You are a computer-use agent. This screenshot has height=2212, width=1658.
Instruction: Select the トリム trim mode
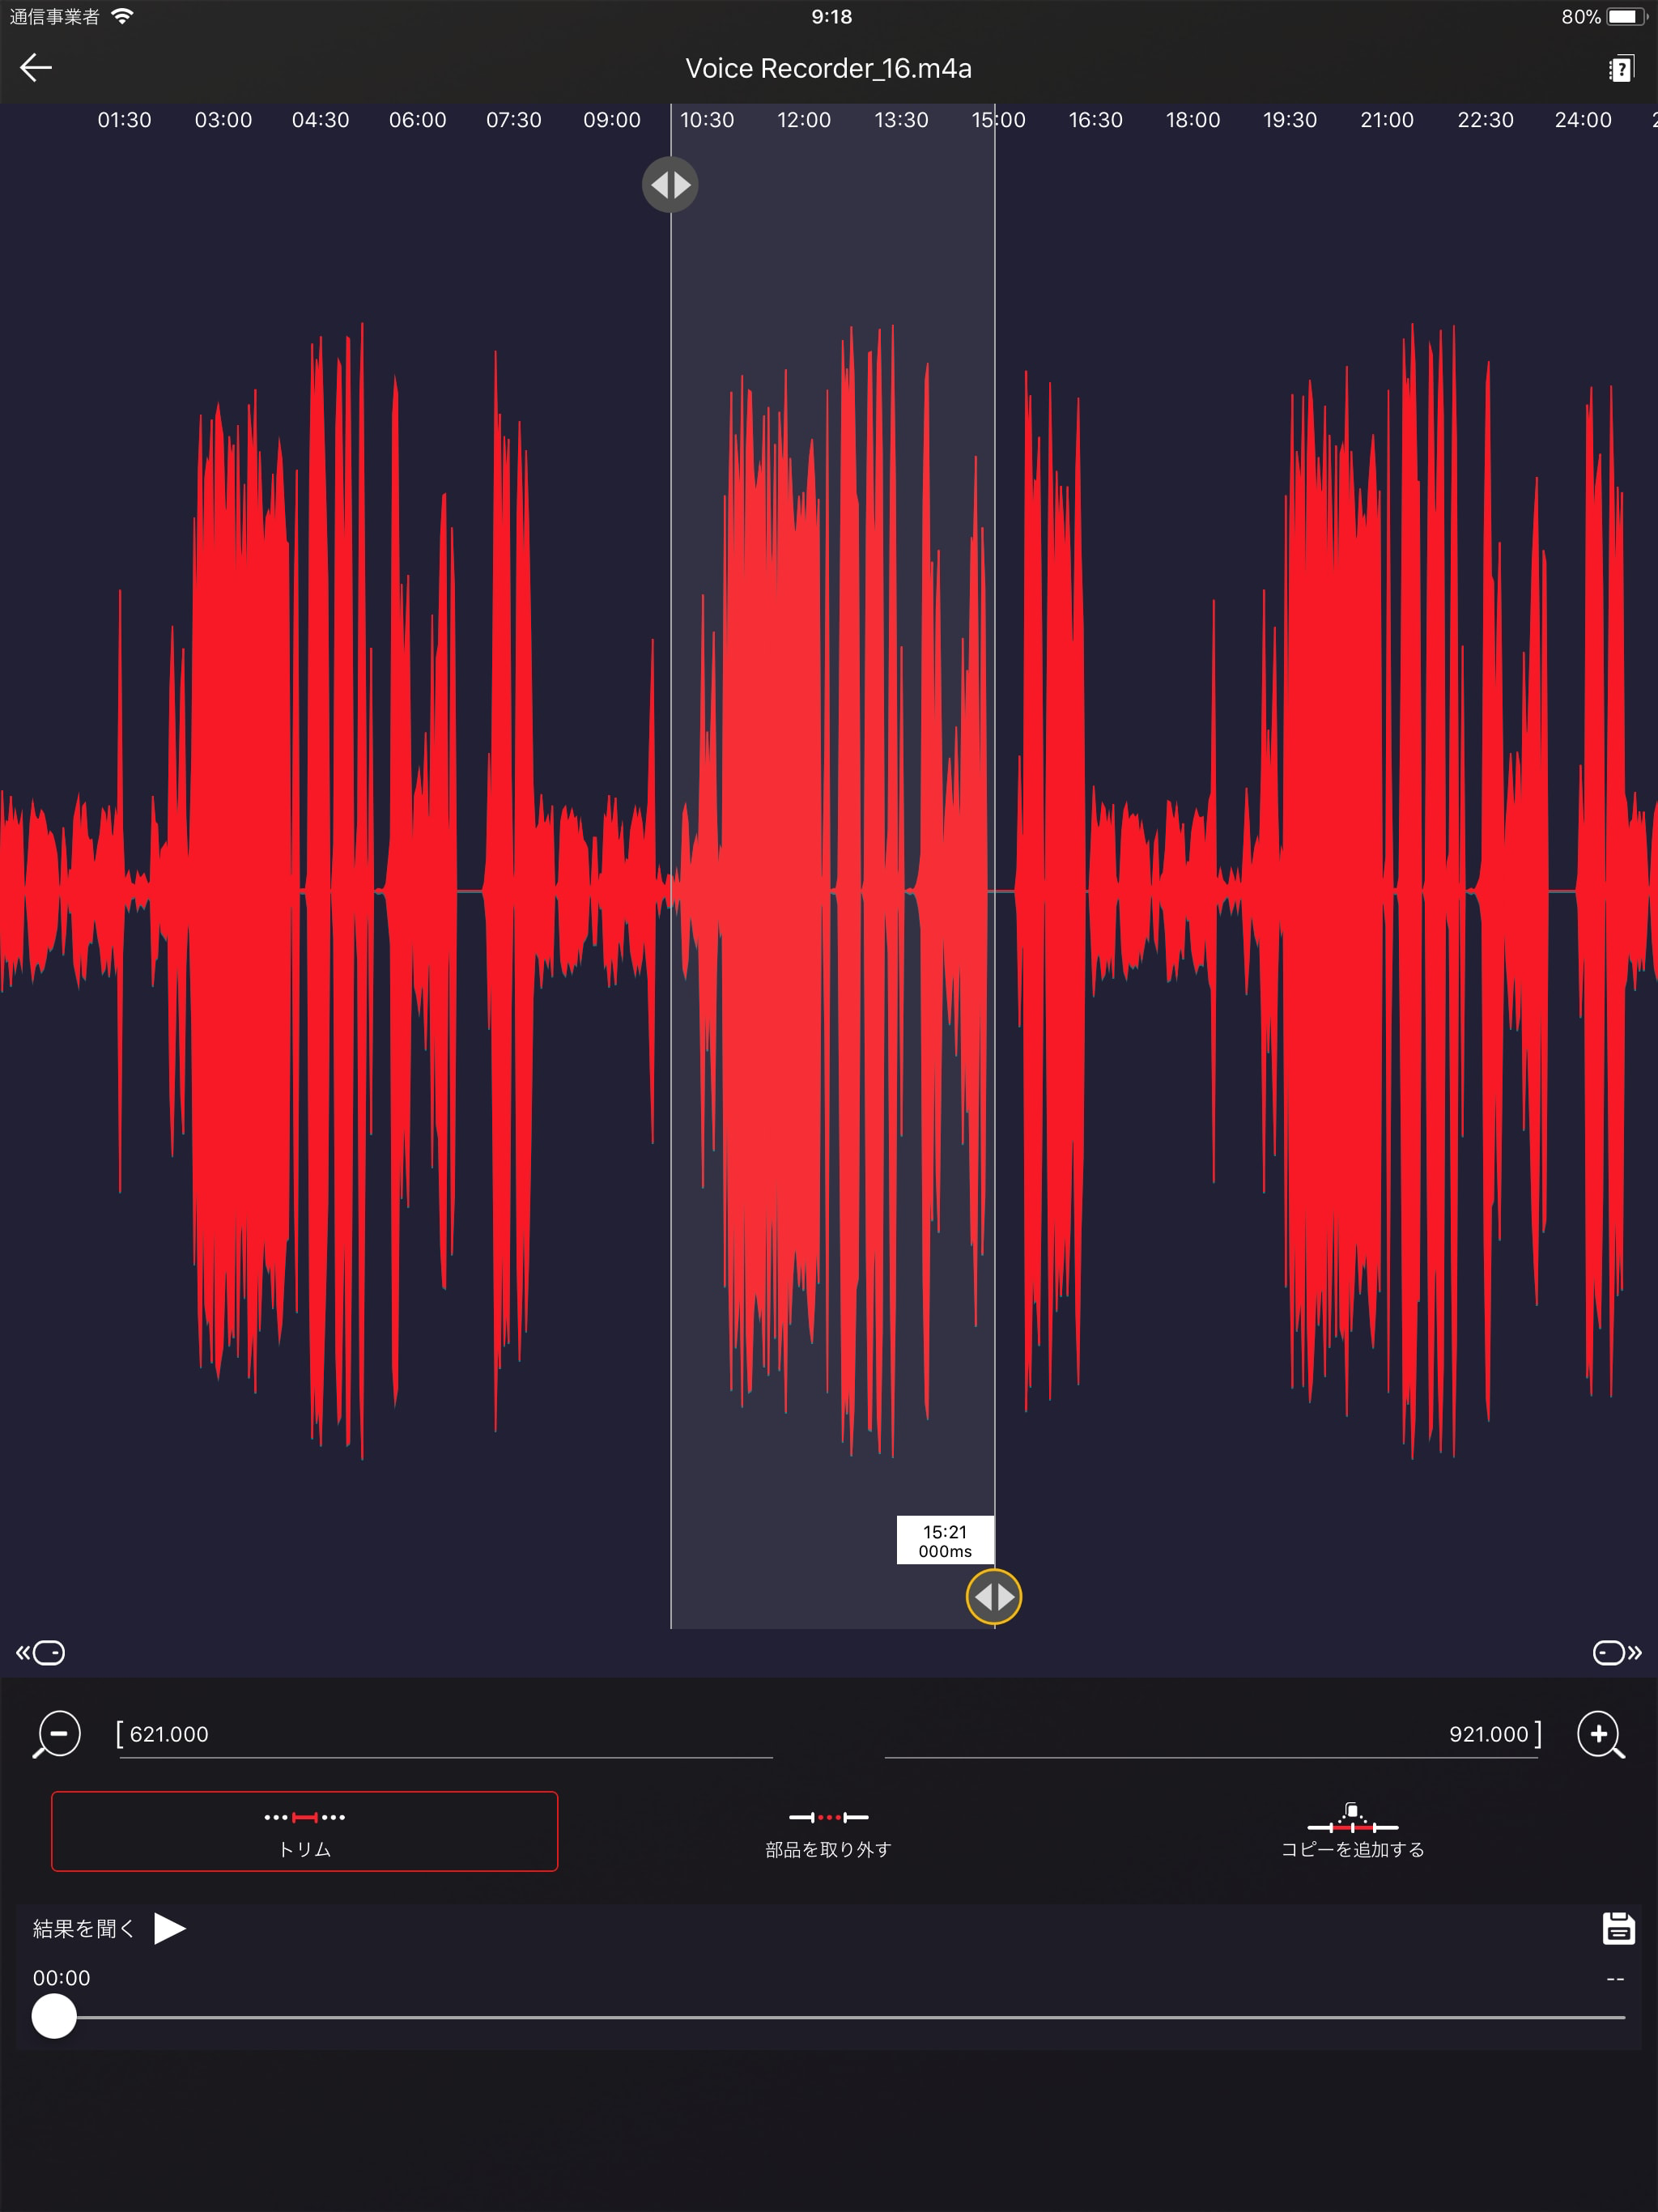pos(305,1831)
